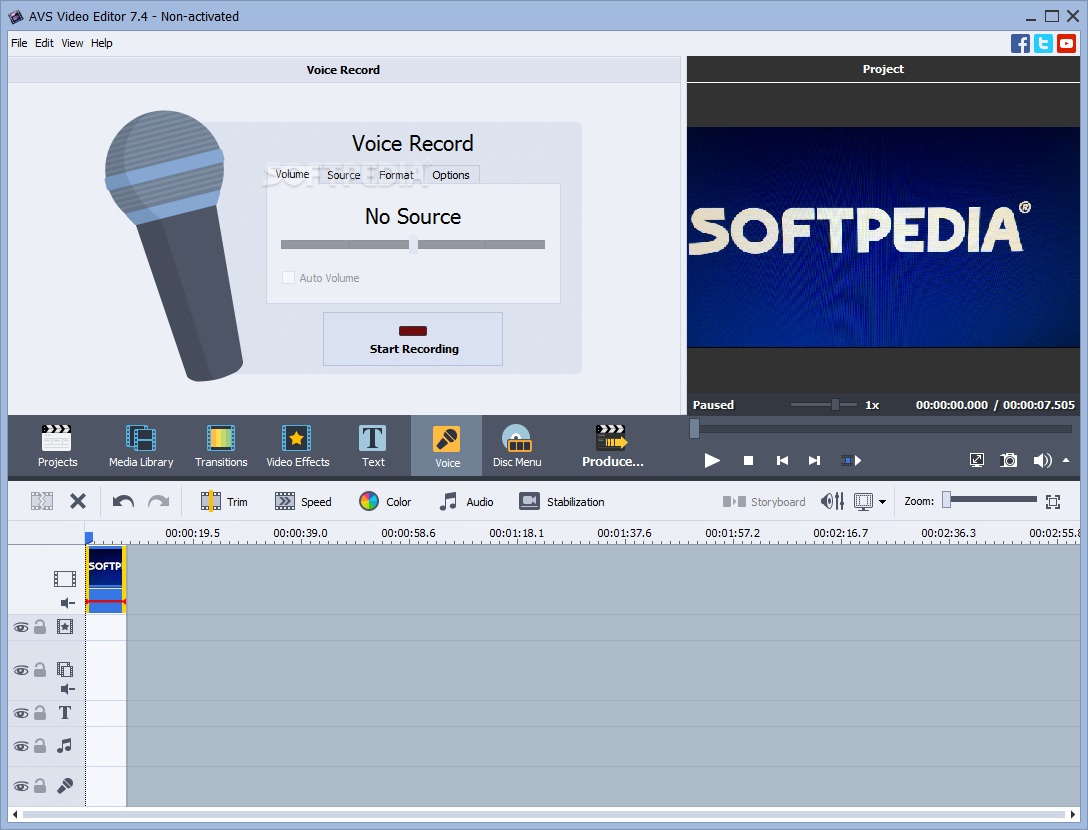Image resolution: width=1088 pixels, height=830 pixels.
Task: Select the SOFTP clip on timeline
Action: coord(105,579)
